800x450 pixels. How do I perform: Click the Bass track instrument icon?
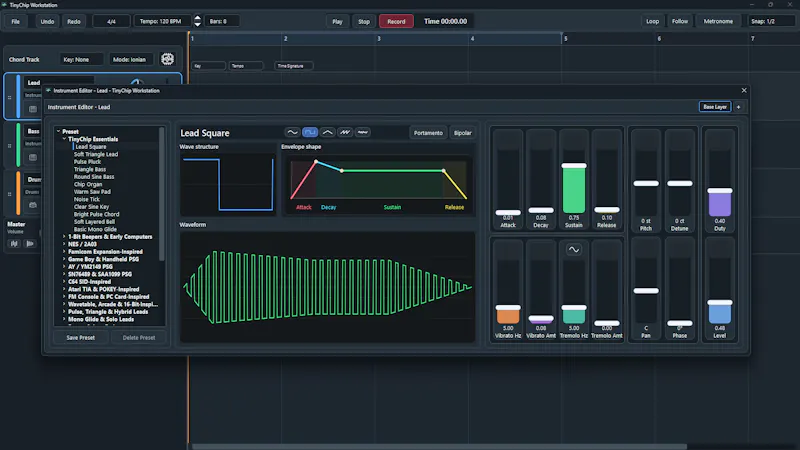click(33, 157)
